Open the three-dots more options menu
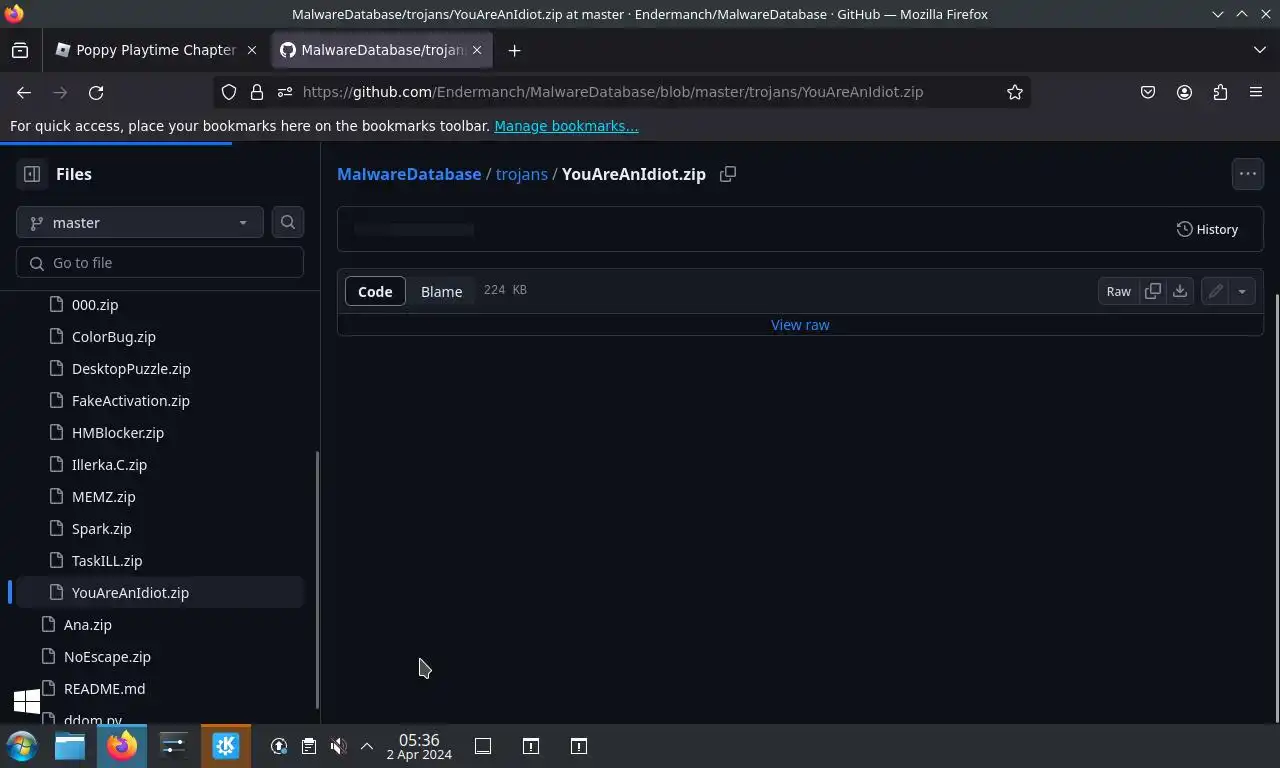This screenshot has height=768, width=1280. tap(1248, 174)
